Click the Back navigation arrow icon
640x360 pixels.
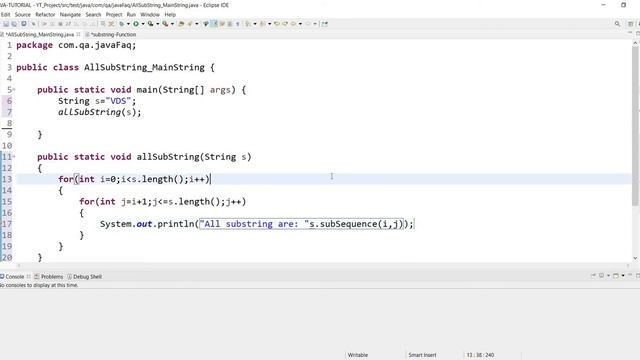[293, 24]
